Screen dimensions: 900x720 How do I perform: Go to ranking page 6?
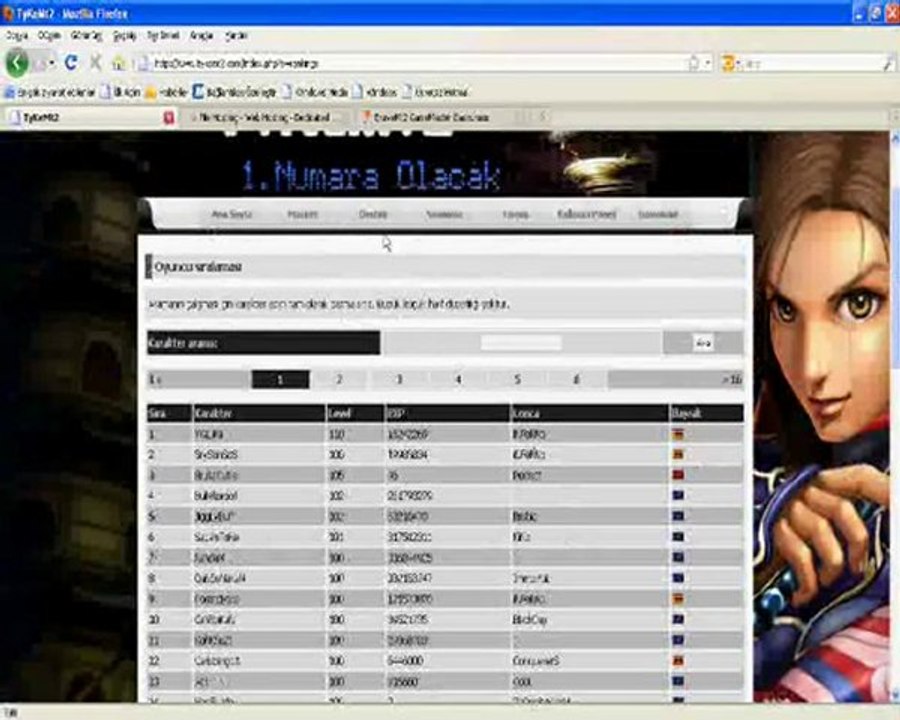tap(576, 379)
